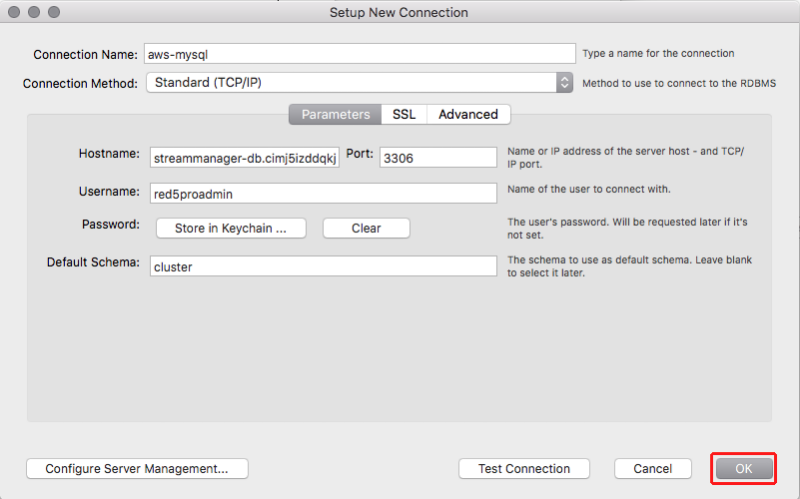Viewport: 800px width, 499px height.
Task: Focus the Default Schema field
Action: 323,266
